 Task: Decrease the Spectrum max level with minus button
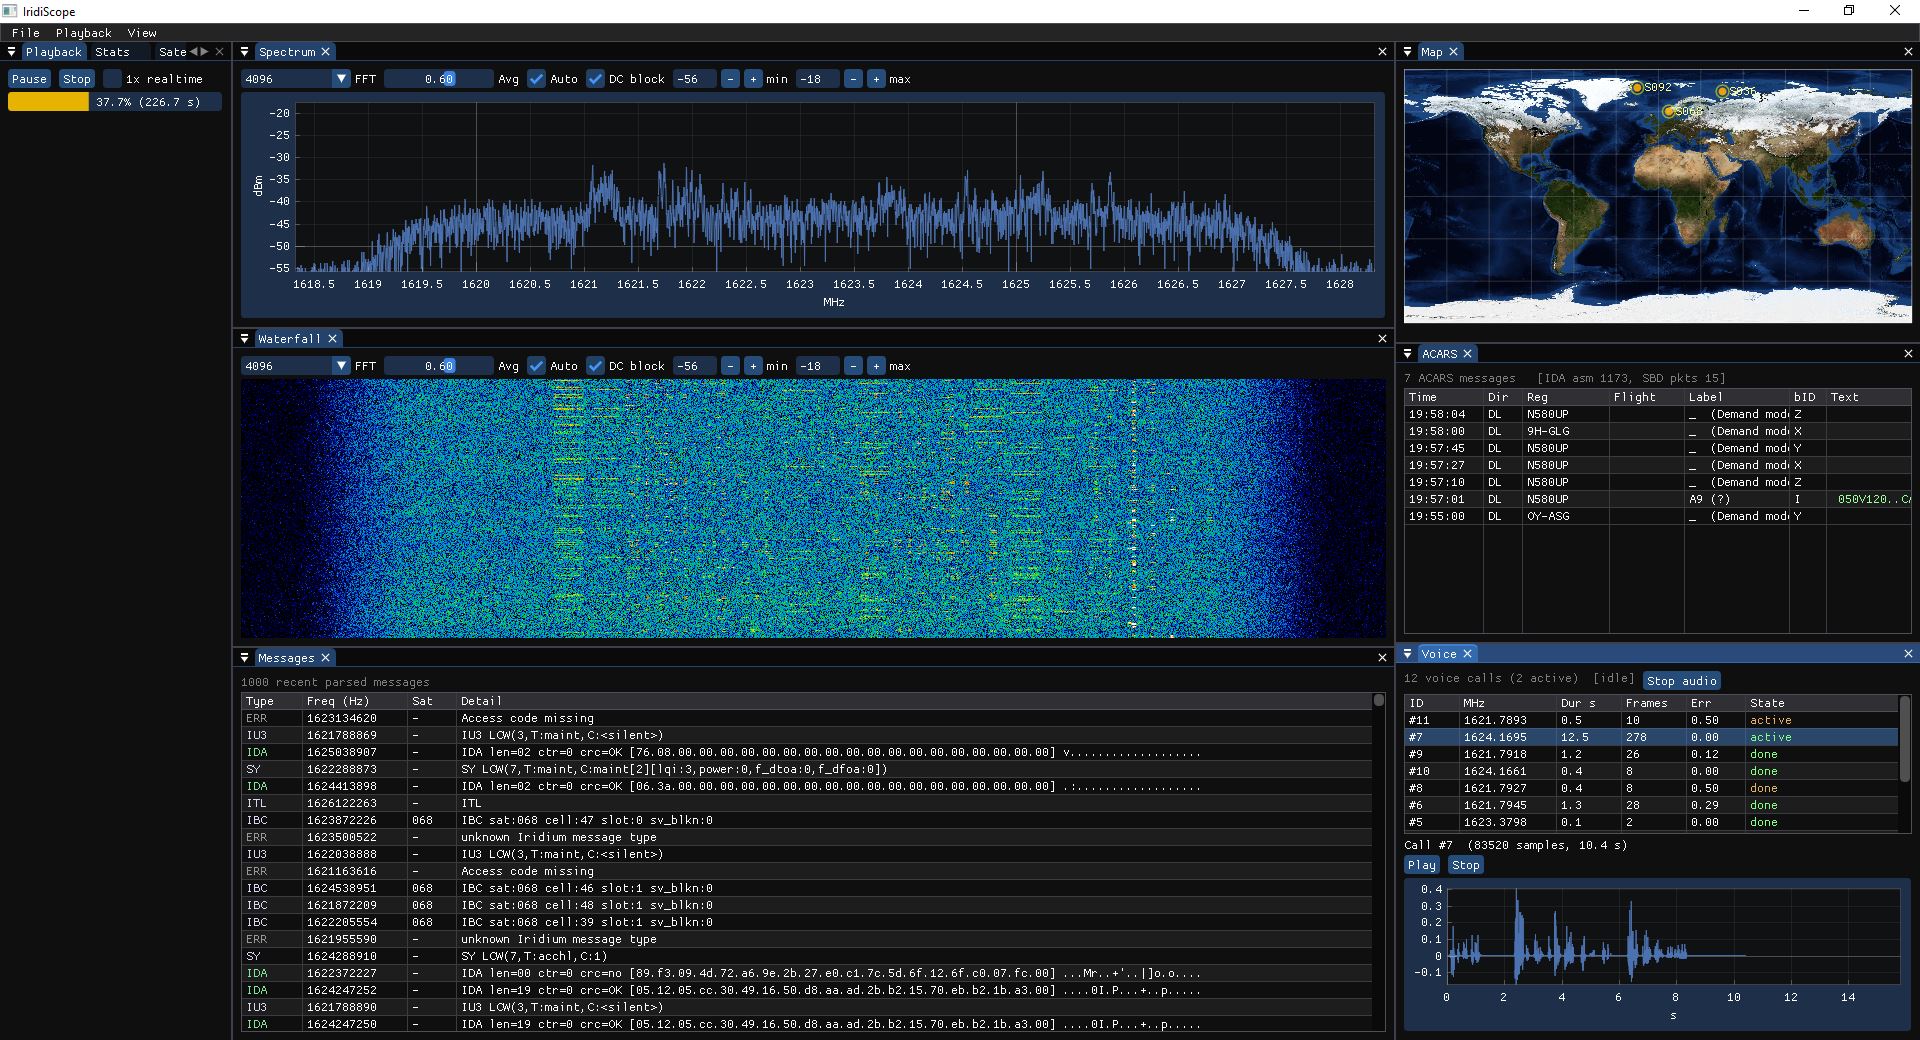(853, 79)
